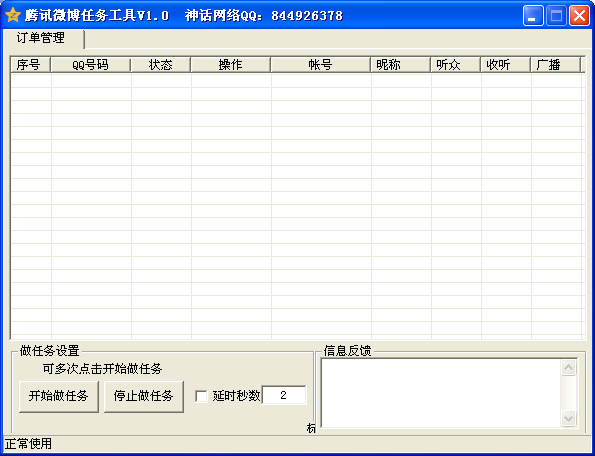Click the 信息反馈 scrollbar down arrow
The height and width of the screenshot is (456, 595).
[568, 418]
